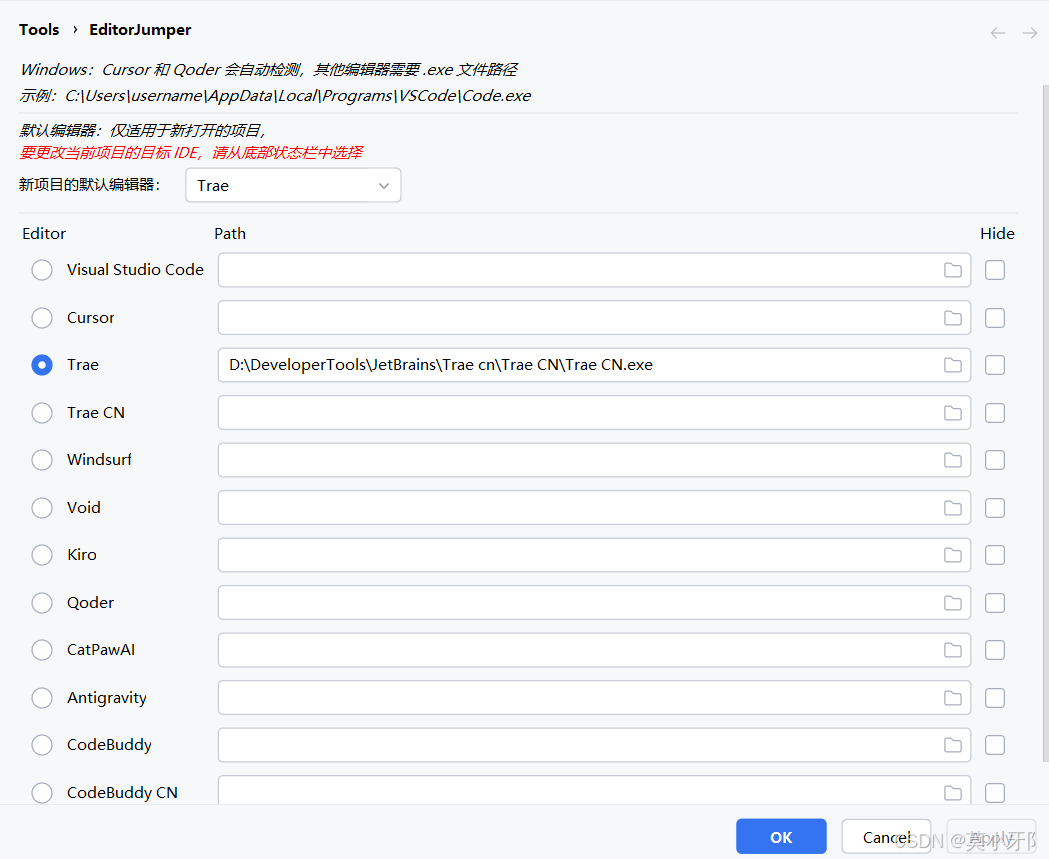1049x859 pixels.
Task: Tick Hide checkbox for Windsurf
Action: 995,460
